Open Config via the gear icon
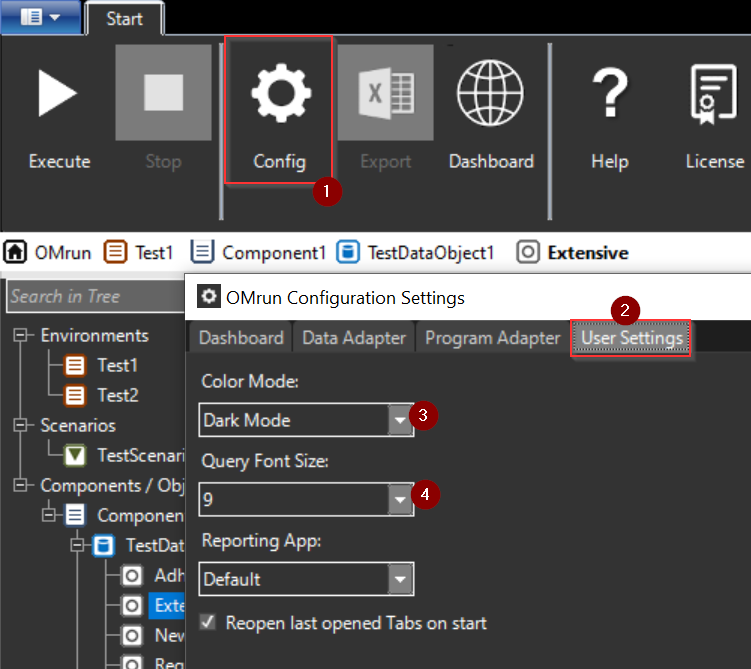 point(281,92)
